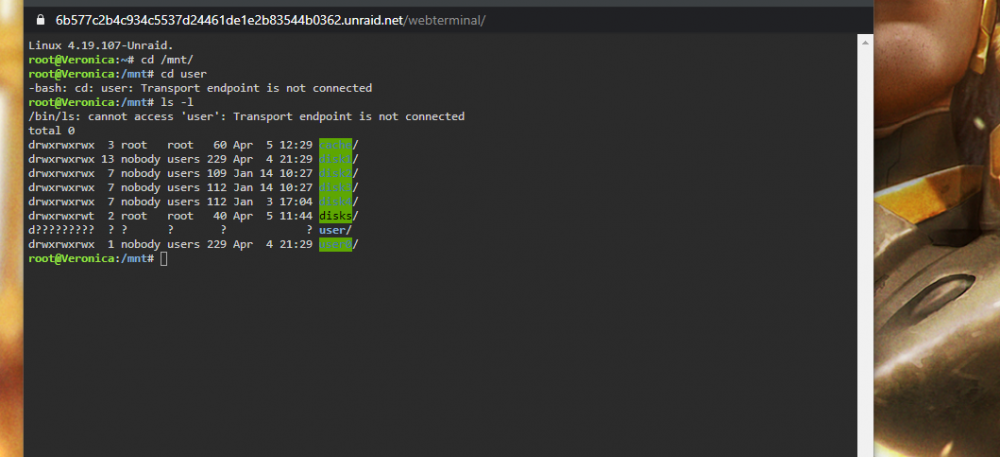The width and height of the screenshot is (1000, 457).
Task: Click the highlighted 'disk4' directory name
Action: click(x=335, y=201)
